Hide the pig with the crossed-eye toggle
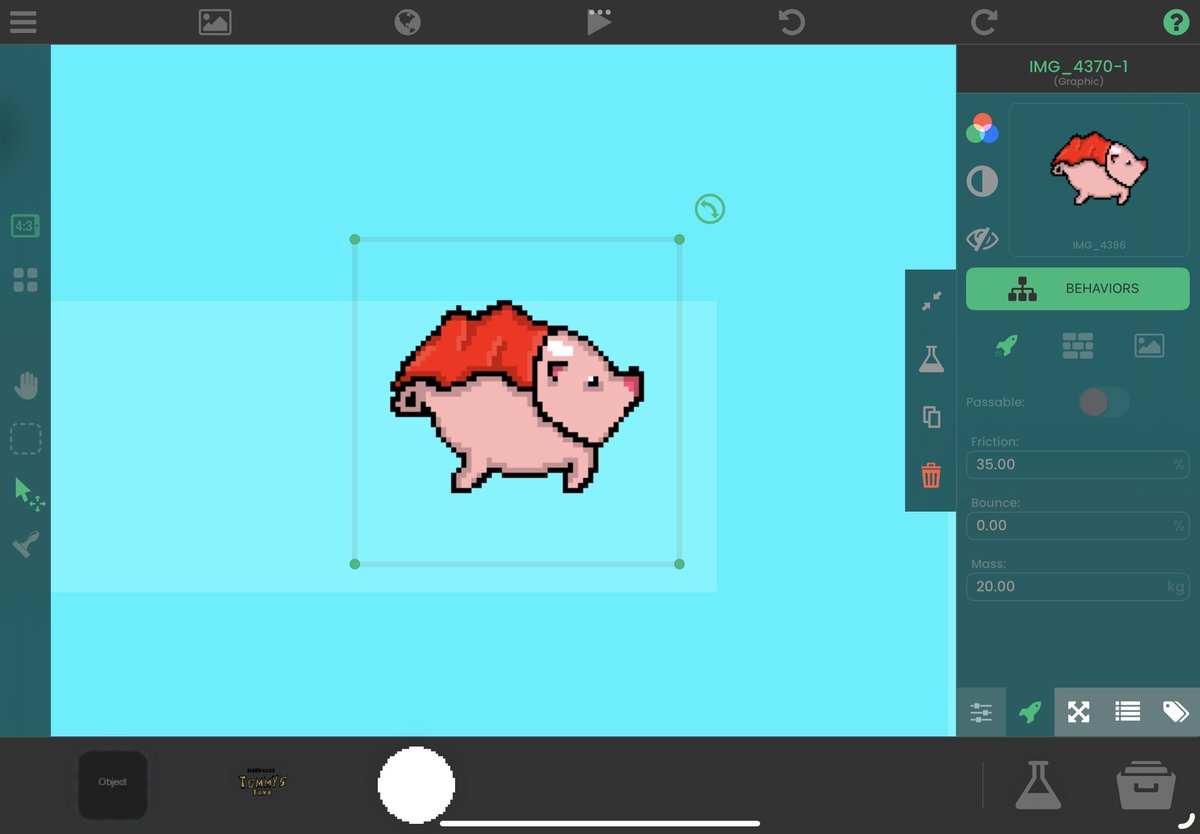 pos(982,239)
